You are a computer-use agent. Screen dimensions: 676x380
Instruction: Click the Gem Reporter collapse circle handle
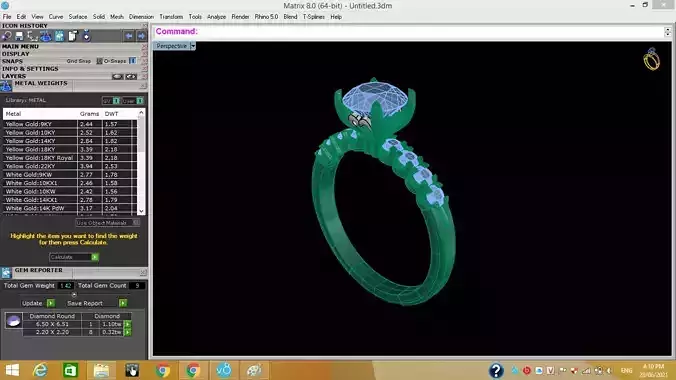pyautogui.click(x=74, y=295)
